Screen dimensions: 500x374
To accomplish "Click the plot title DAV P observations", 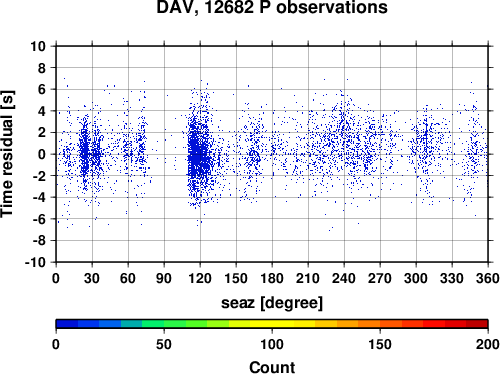I will (x=272, y=7).
